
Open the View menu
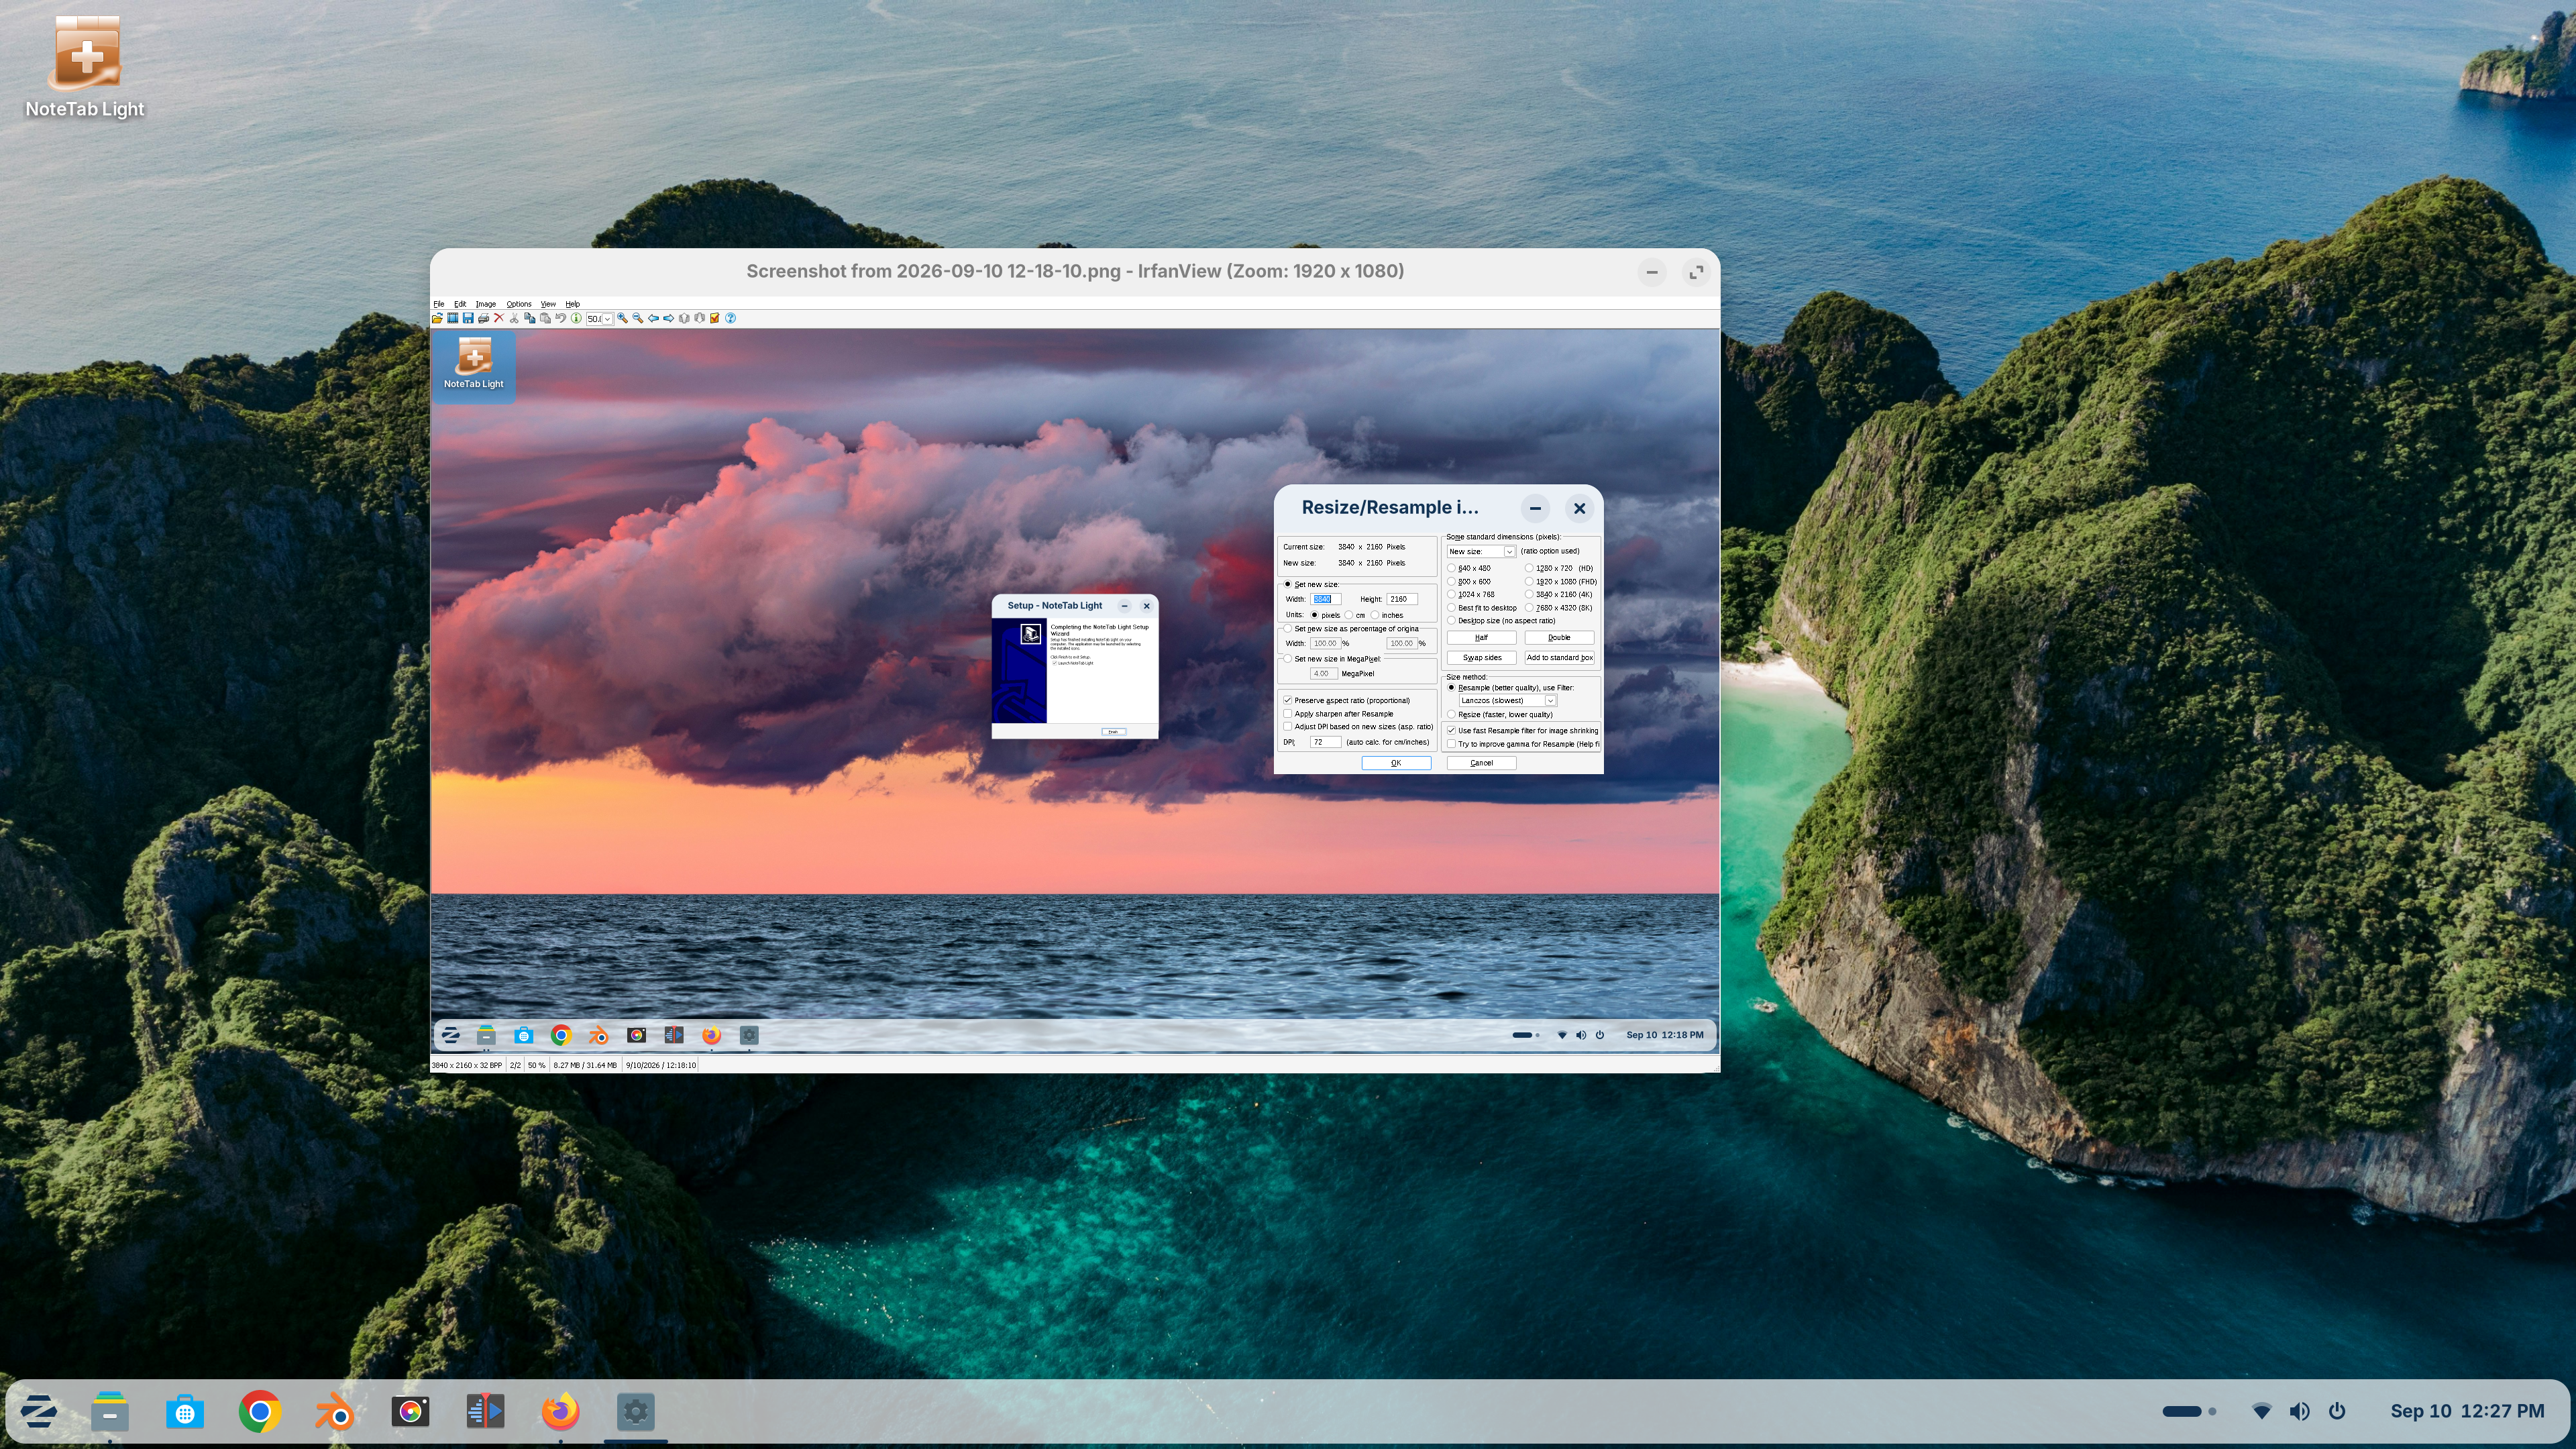pyautogui.click(x=549, y=304)
